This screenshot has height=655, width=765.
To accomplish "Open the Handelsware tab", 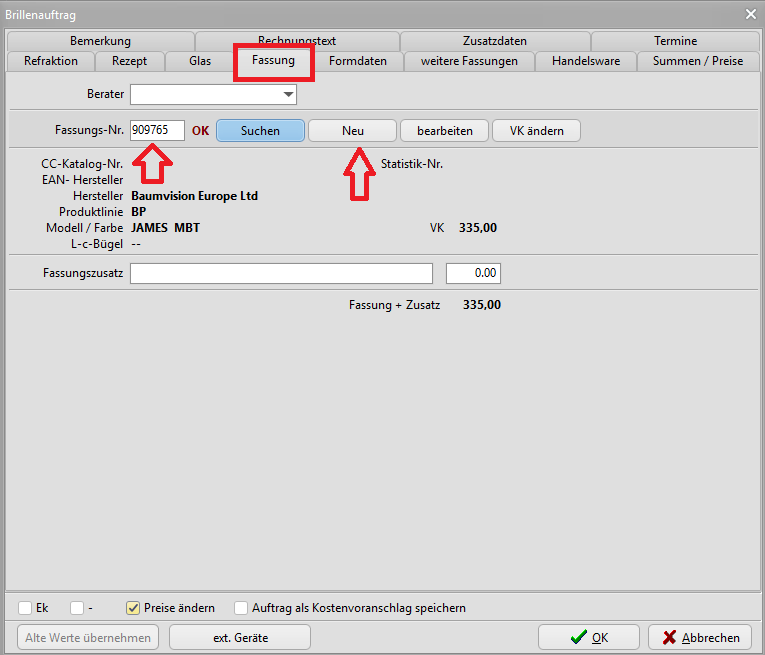I will point(586,61).
